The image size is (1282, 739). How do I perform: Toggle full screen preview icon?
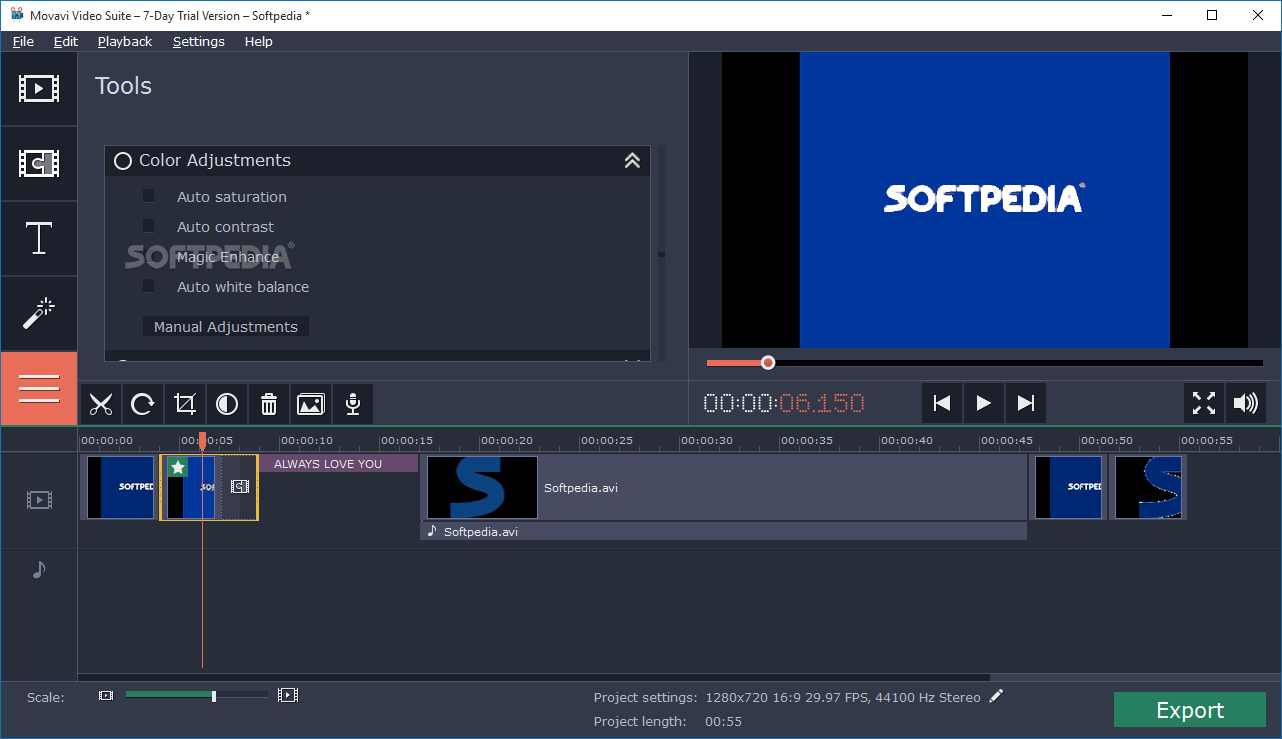[x=1204, y=403]
